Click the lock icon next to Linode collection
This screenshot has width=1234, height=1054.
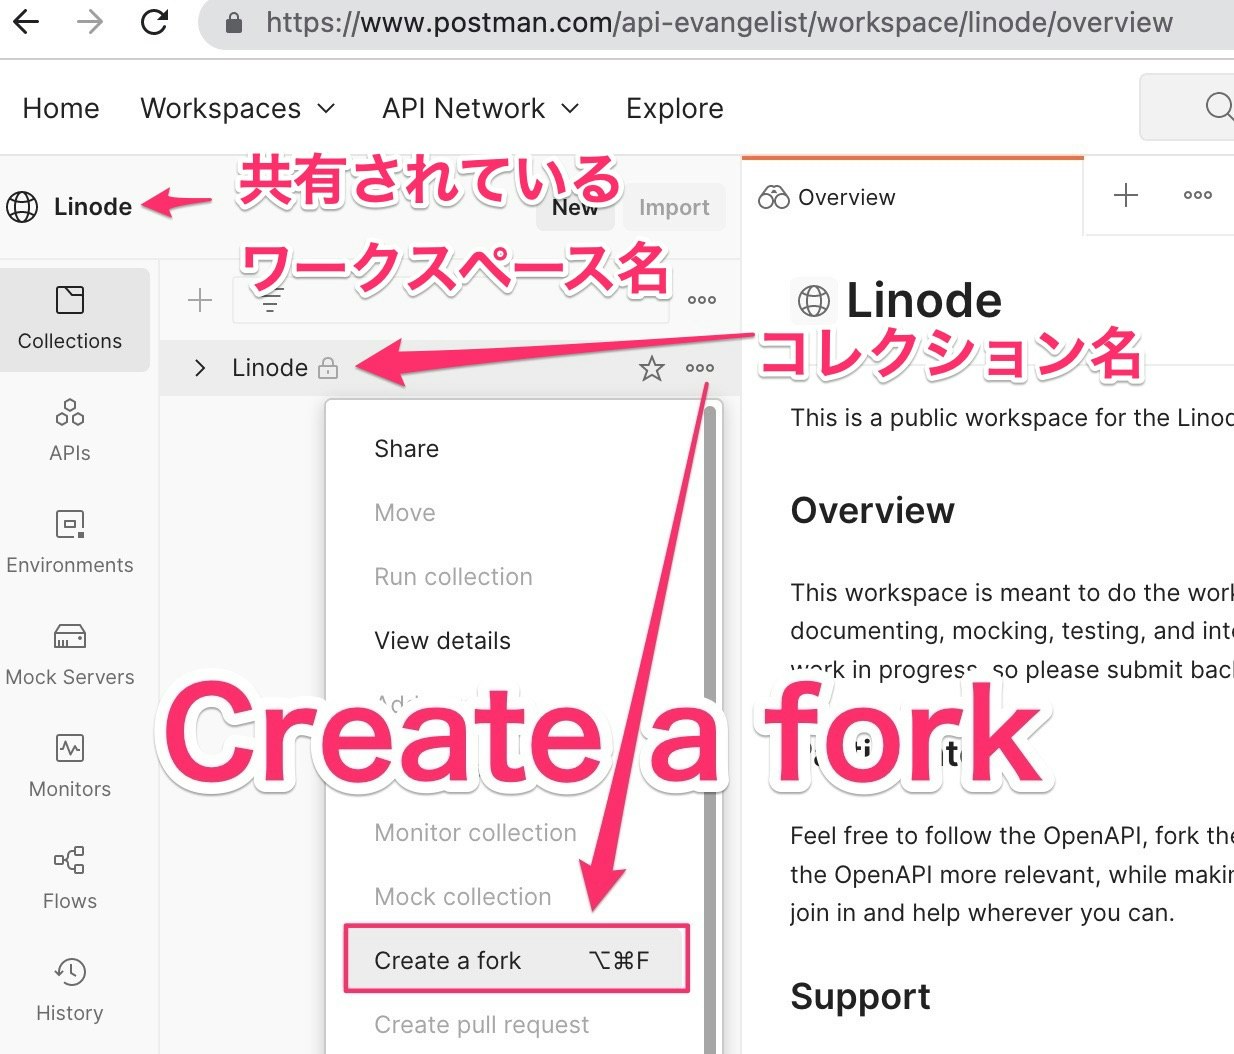coord(329,368)
